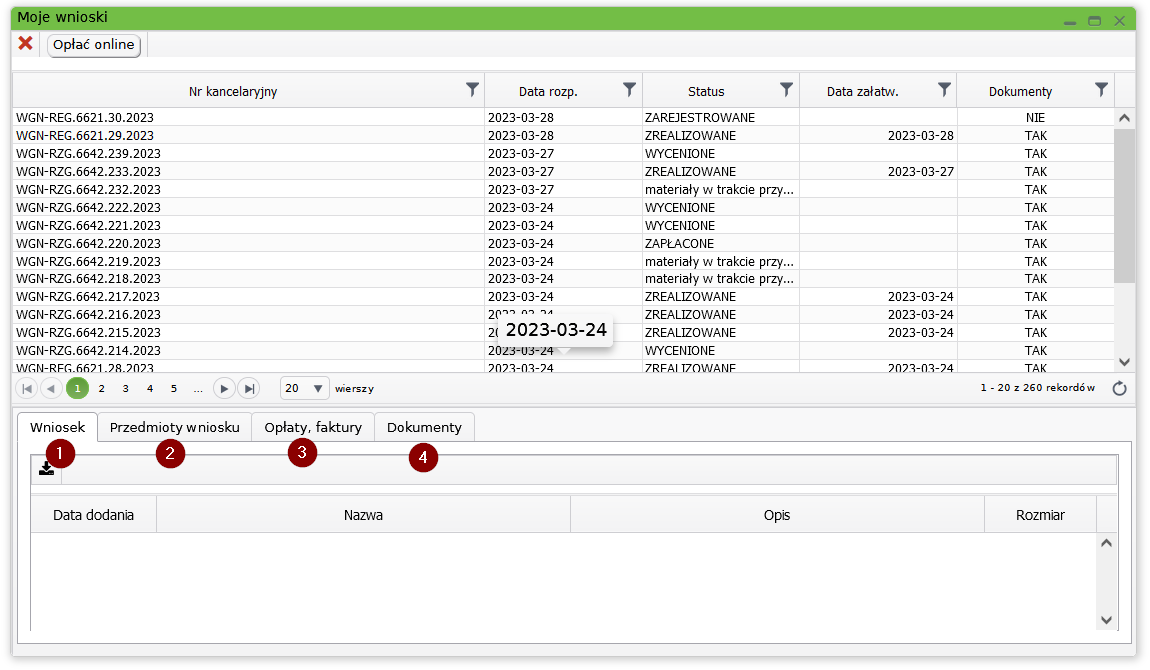
Task: Select row WGN-RZG.6642.239.2023
Action: click(x=89, y=153)
